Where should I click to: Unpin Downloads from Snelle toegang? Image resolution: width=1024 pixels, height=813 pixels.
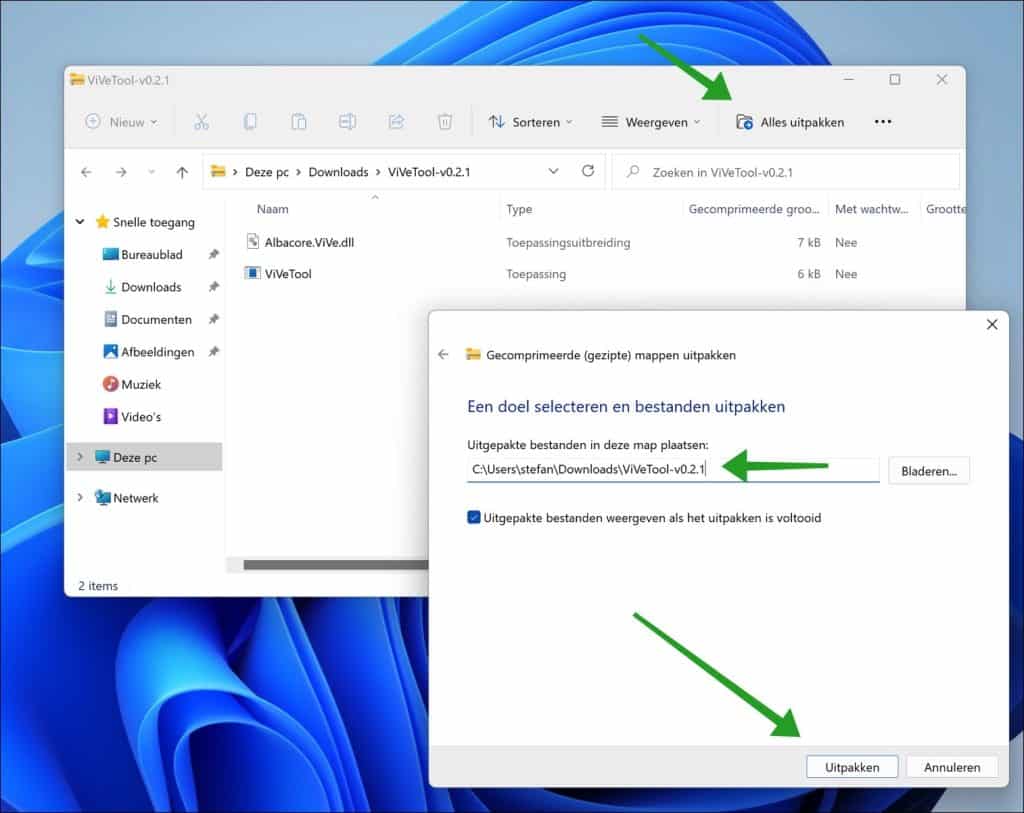(x=213, y=287)
